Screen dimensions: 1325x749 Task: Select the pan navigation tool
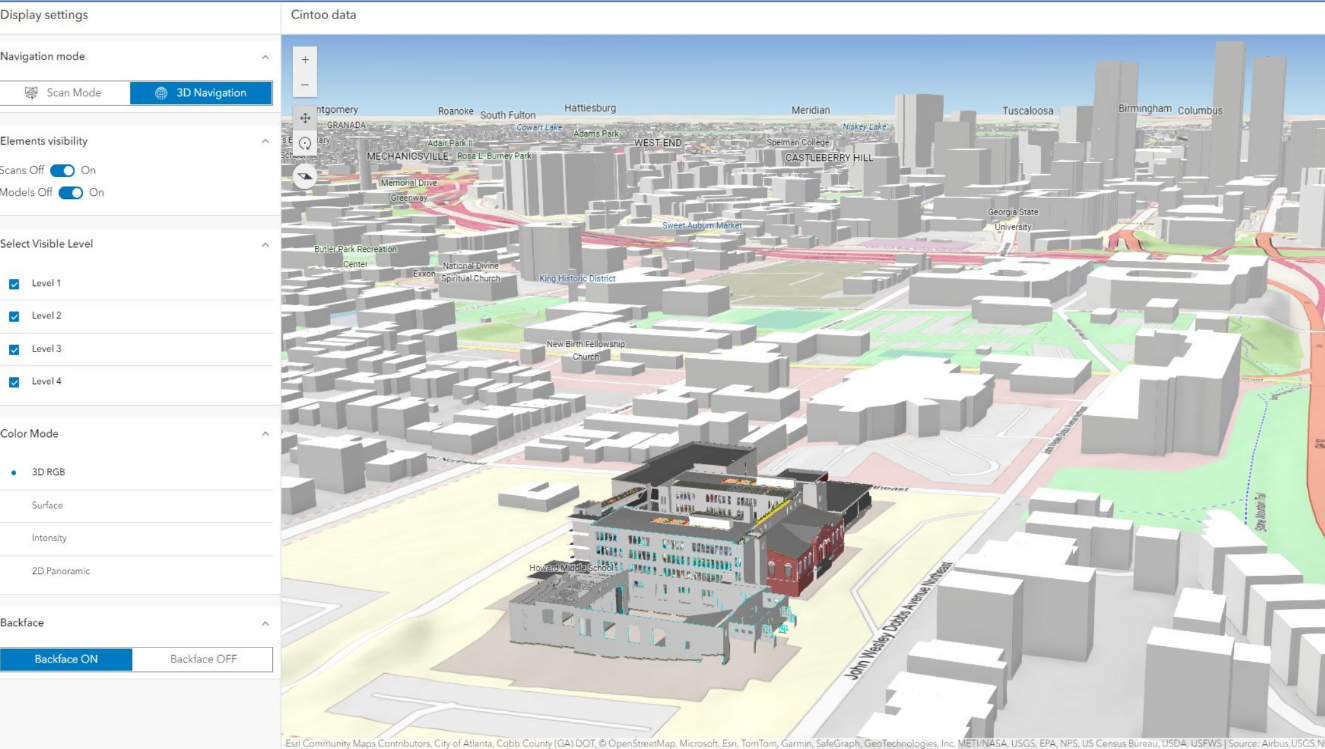pos(305,118)
